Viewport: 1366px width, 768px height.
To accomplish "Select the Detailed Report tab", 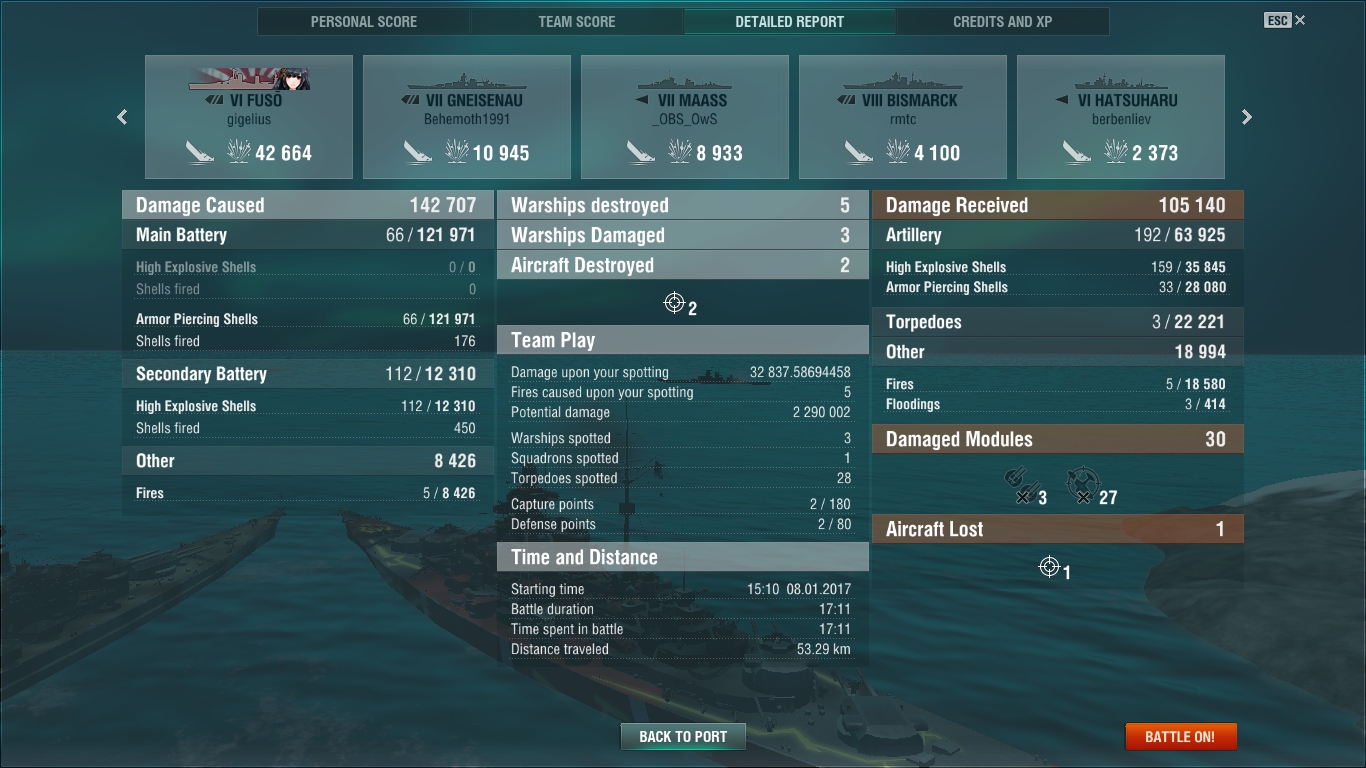I will 790,21.
